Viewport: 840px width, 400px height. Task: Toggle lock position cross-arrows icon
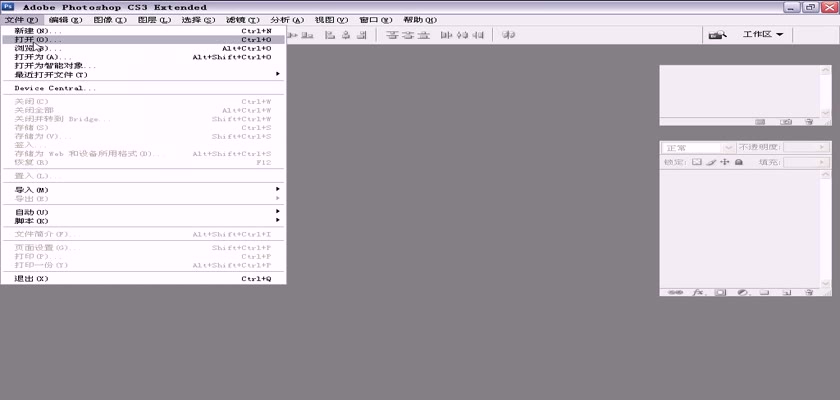click(x=725, y=162)
